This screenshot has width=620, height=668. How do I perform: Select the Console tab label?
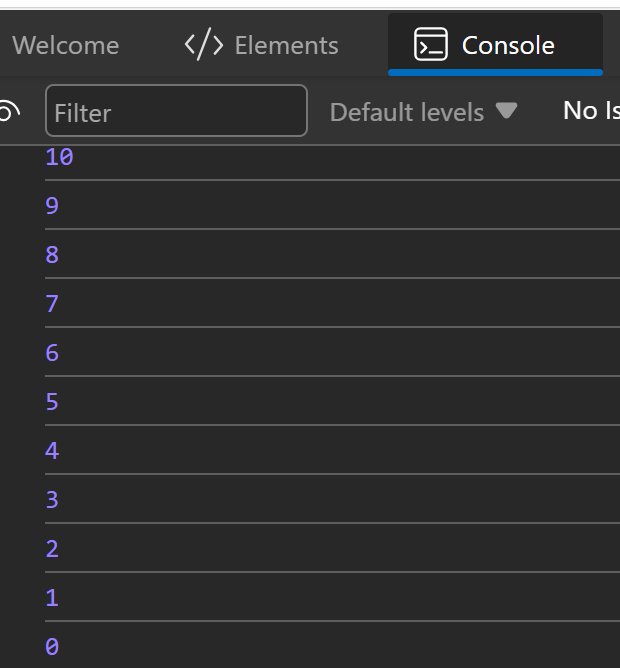coord(508,45)
